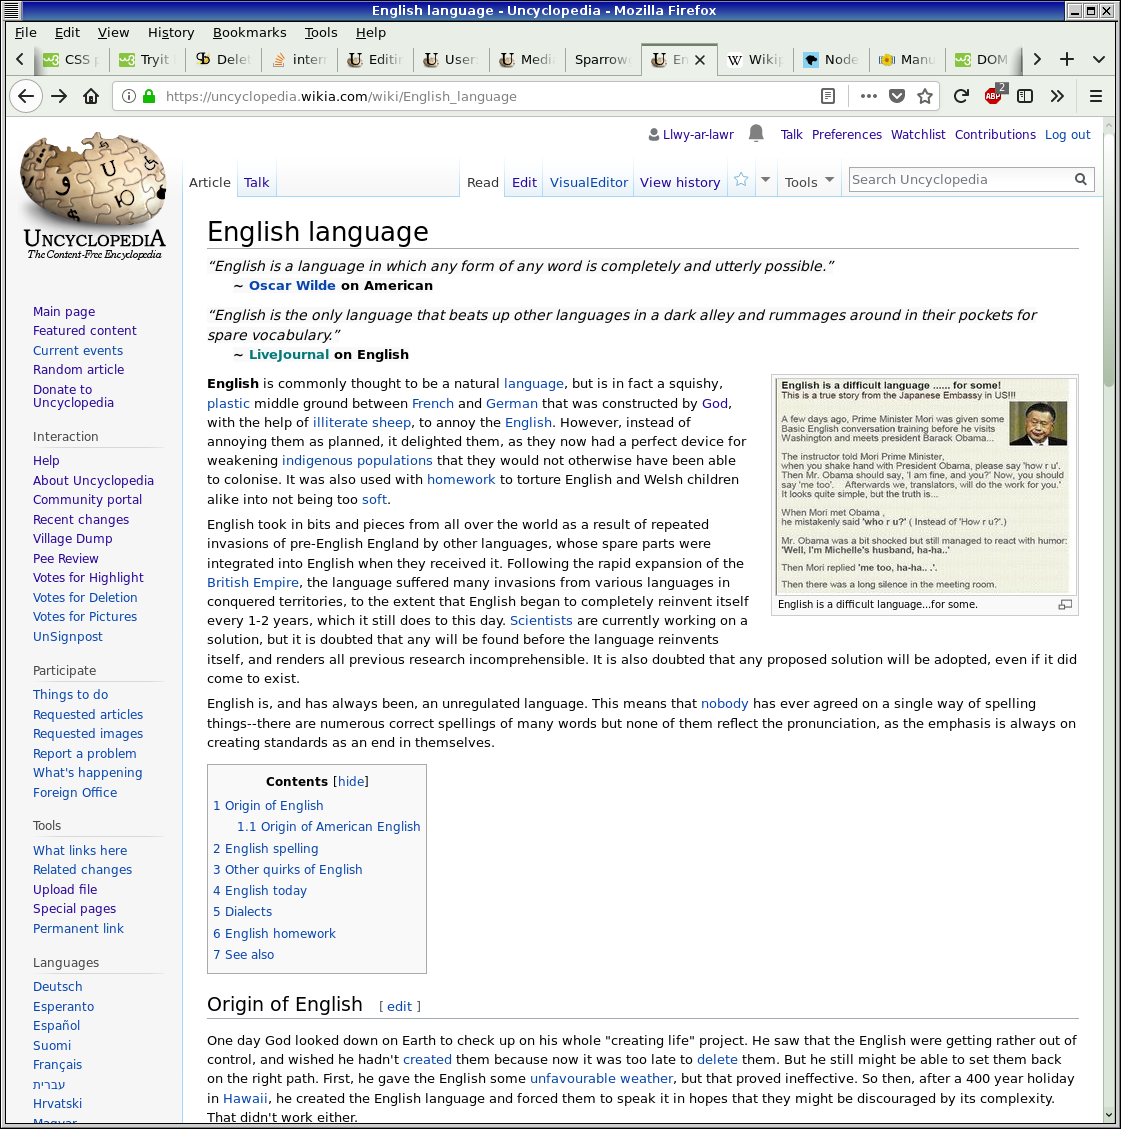Expand the Tools dropdown

pos(809,182)
